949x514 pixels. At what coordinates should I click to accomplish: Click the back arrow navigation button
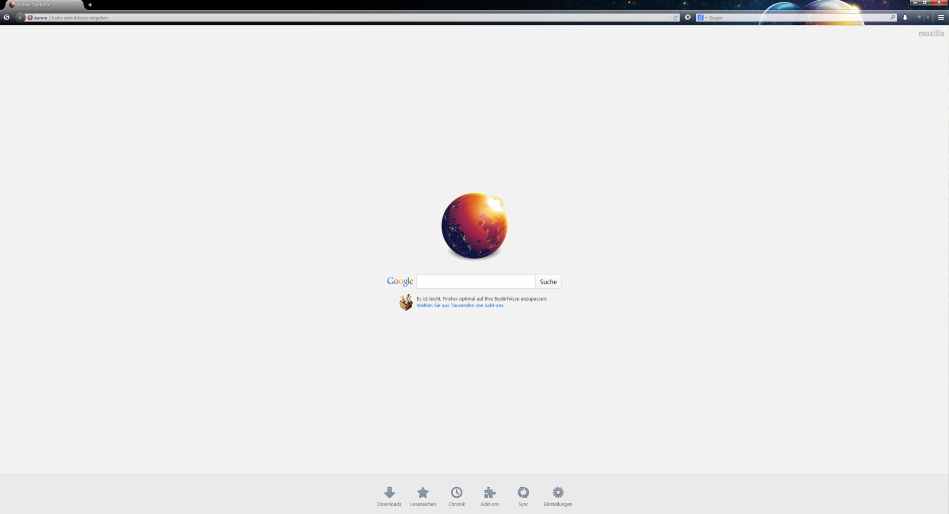(21, 18)
